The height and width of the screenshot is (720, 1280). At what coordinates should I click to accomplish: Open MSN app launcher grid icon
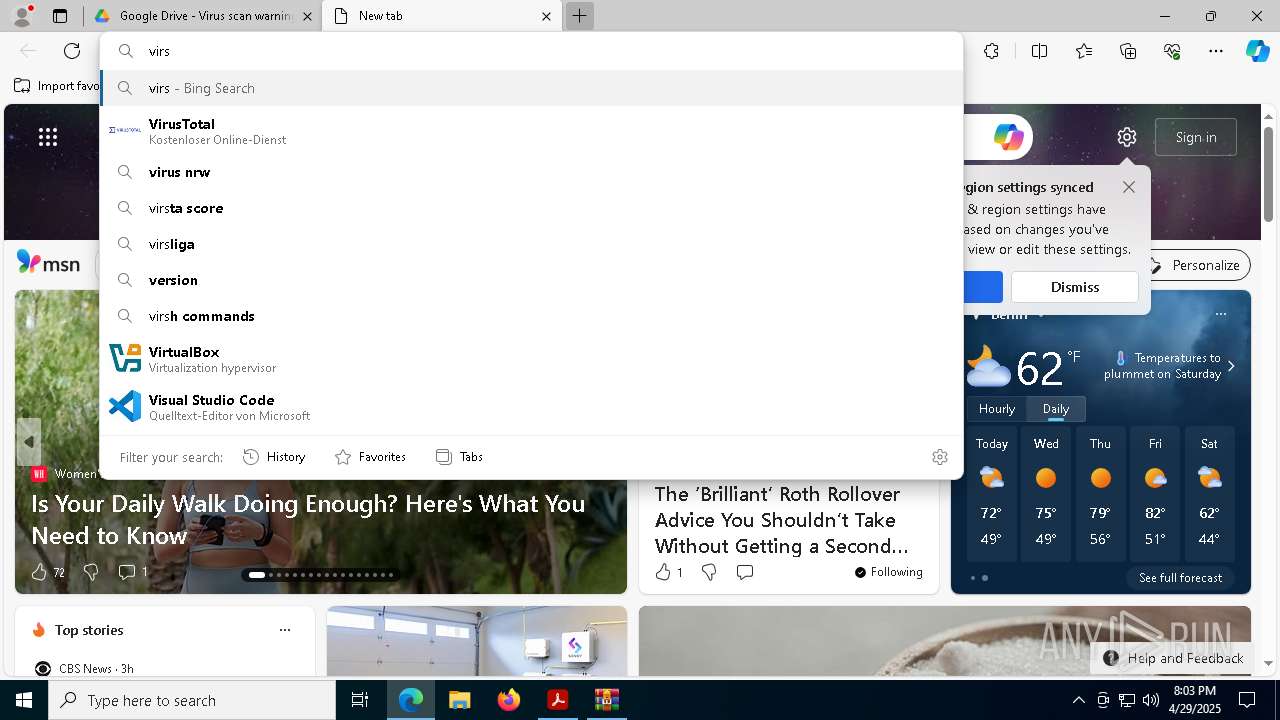click(x=48, y=137)
